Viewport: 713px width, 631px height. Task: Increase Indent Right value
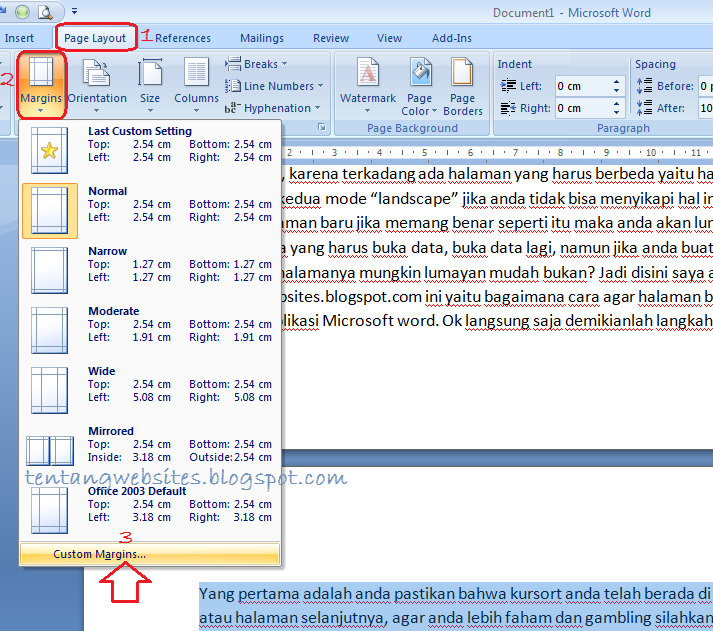pos(617,104)
